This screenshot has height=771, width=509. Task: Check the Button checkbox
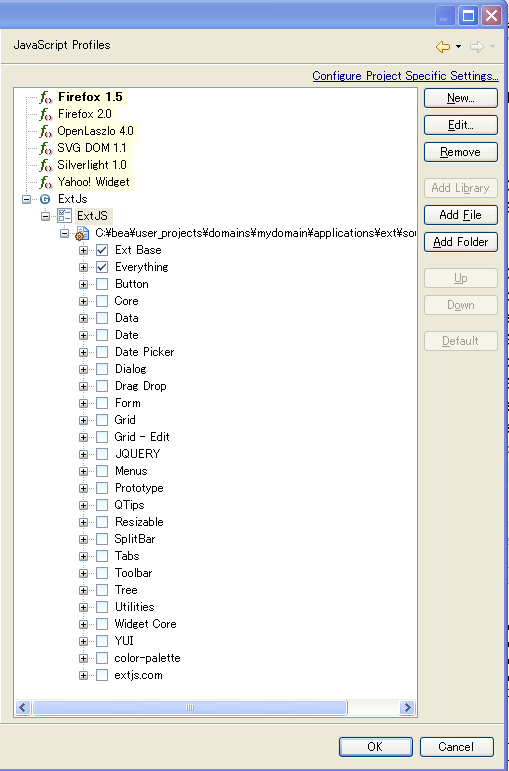coord(102,284)
